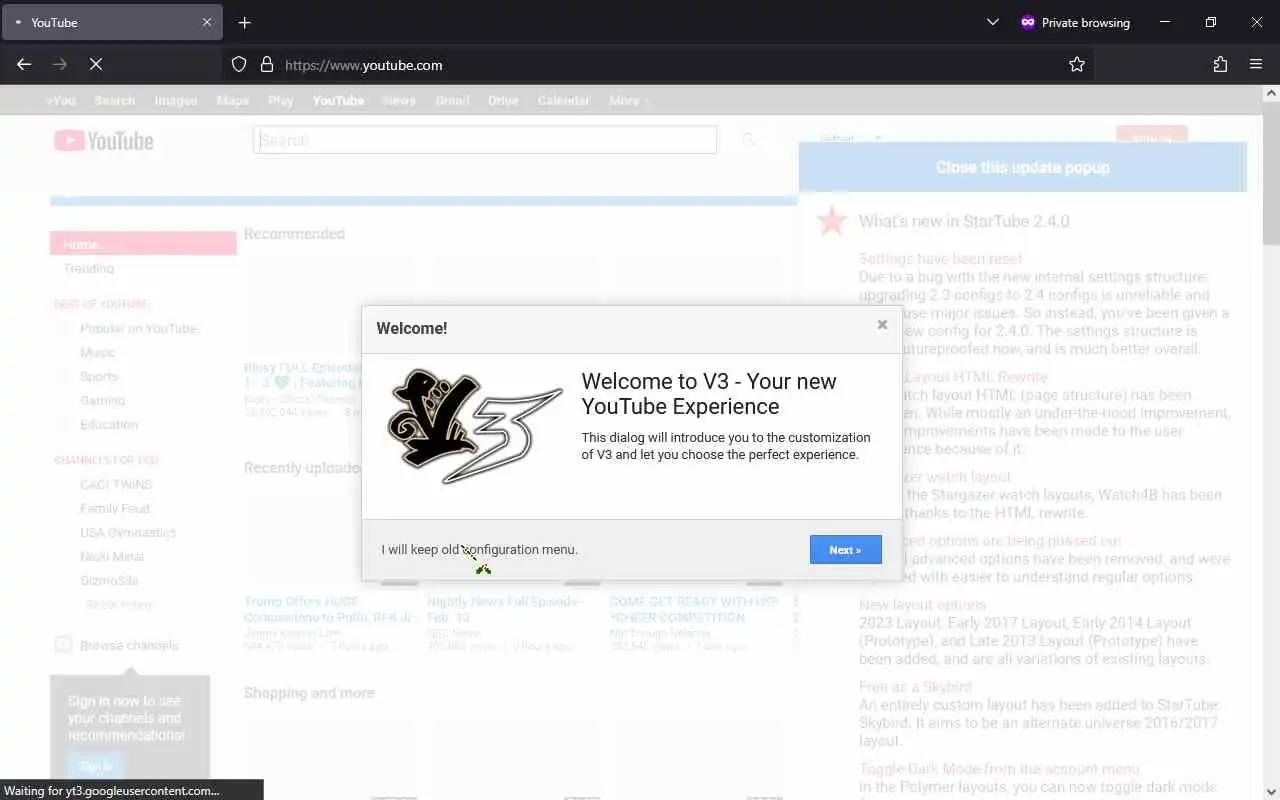1280x800 pixels.
Task: Focus the YouTube search field
Action: (x=485, y=140)
